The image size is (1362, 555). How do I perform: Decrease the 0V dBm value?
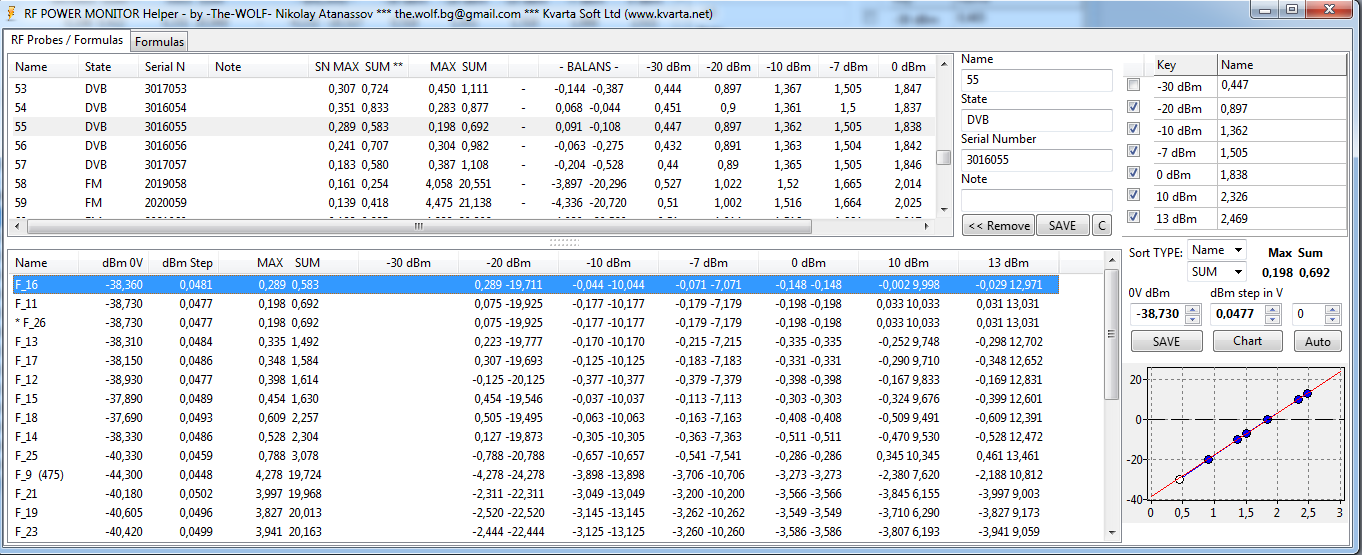click(1195, 319)
